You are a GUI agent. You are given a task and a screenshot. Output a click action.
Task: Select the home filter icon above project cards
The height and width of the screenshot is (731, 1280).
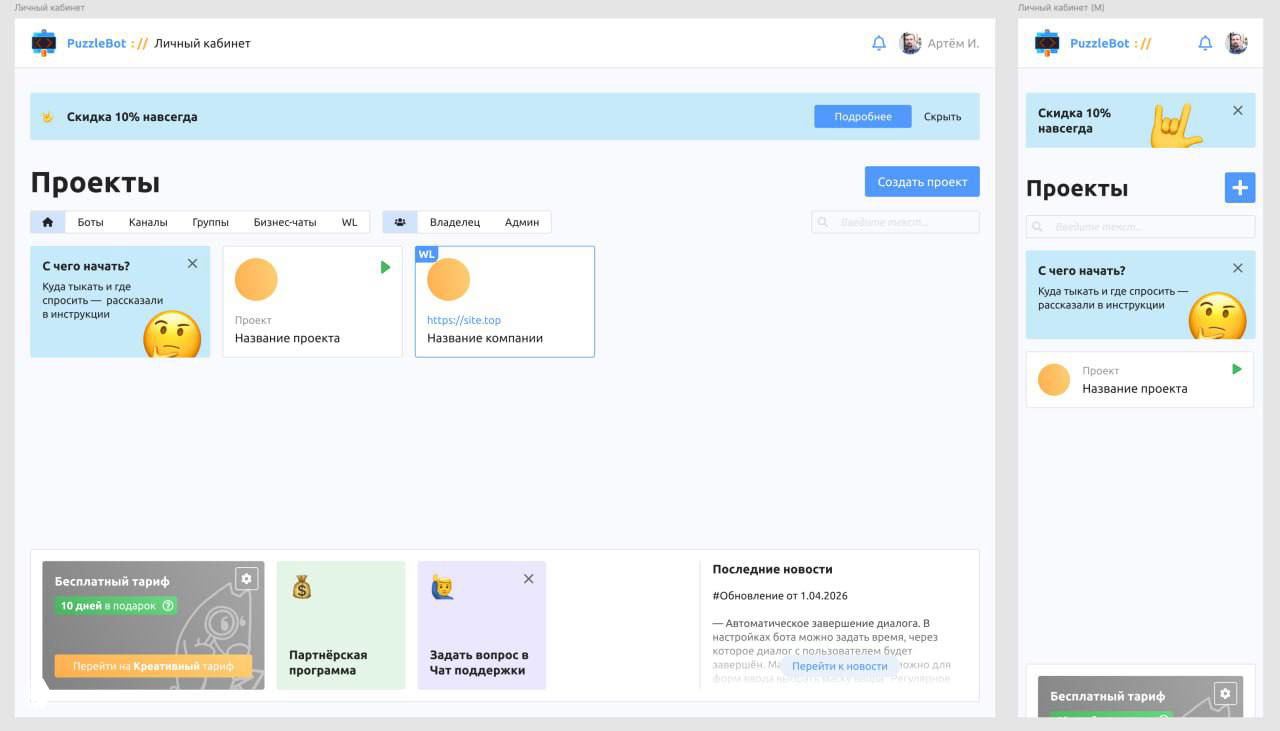[47, 222]
